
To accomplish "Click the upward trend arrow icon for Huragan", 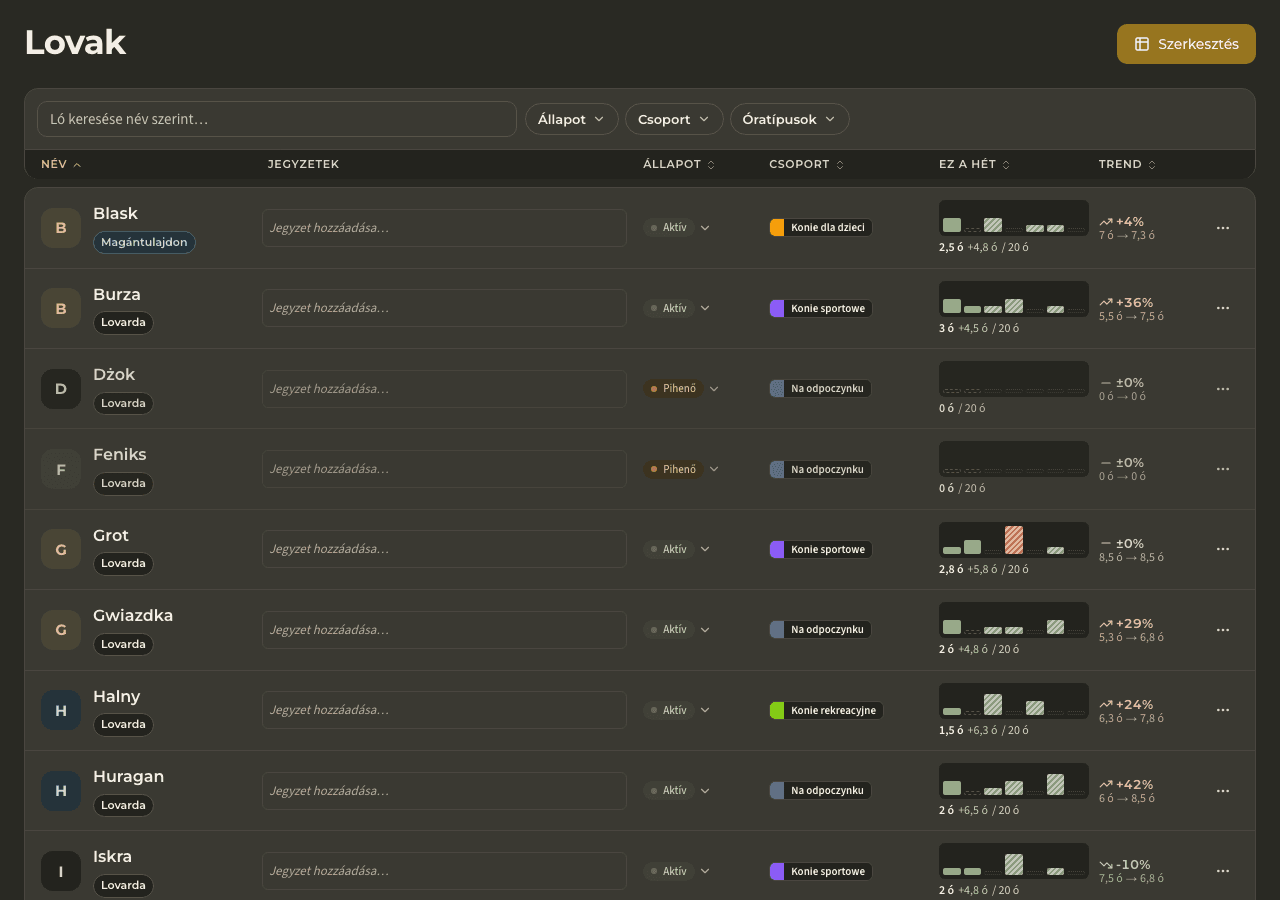I will click(x=1106, y=785).
